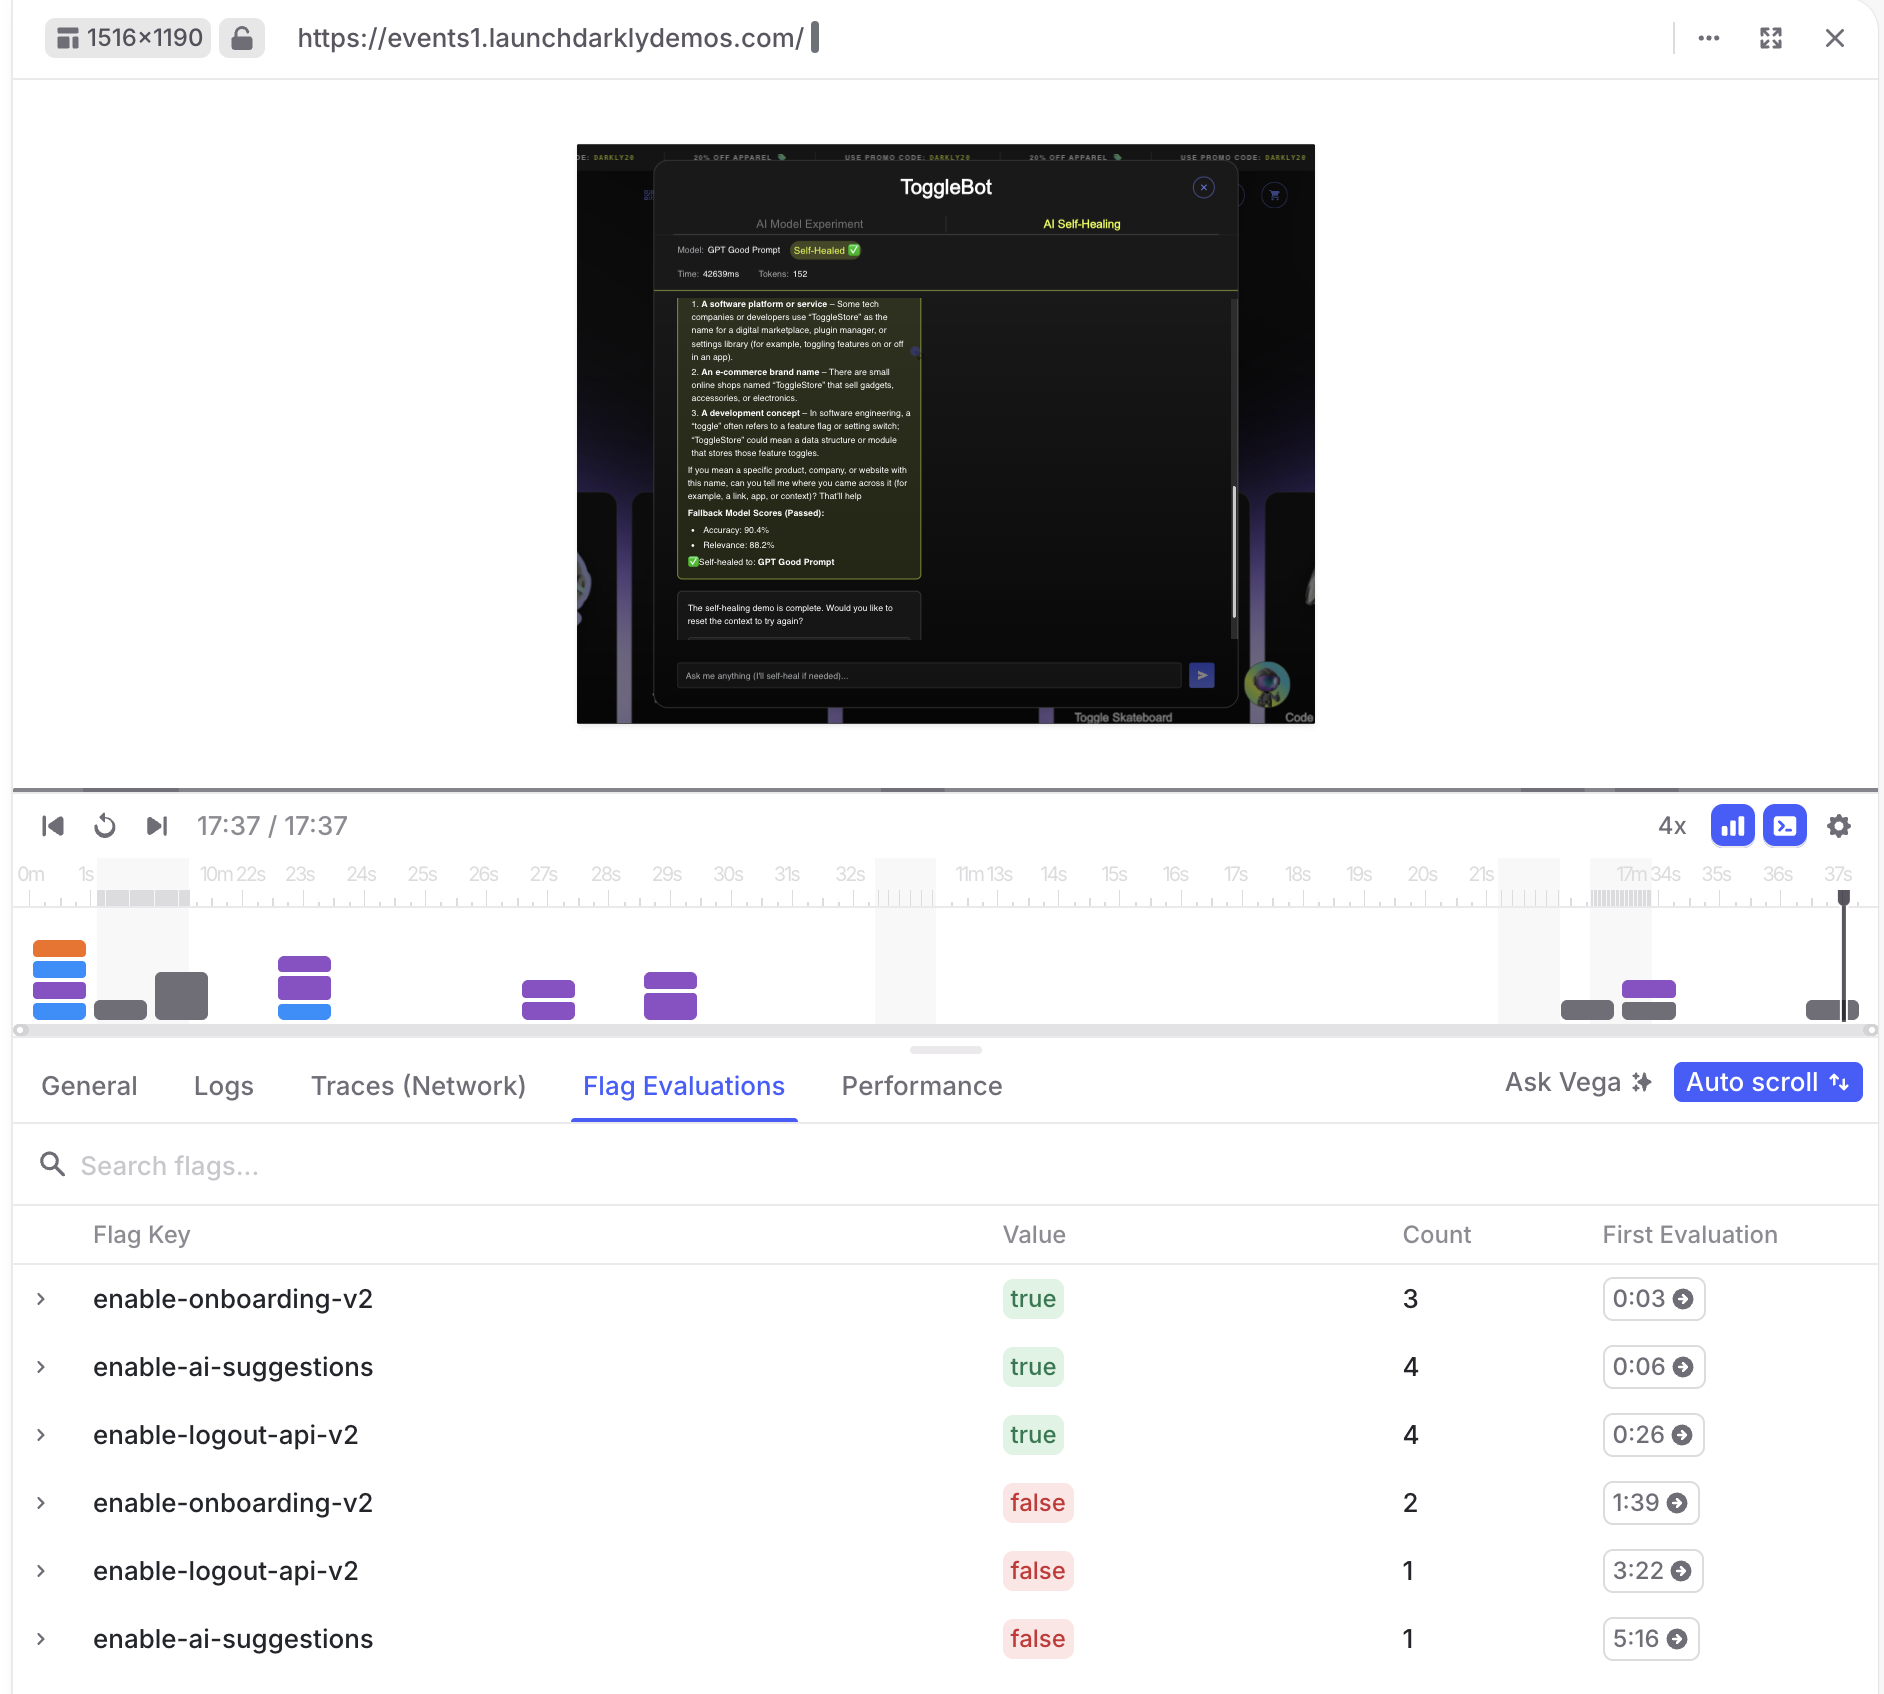
Task: Toggle the timeline histogram chart icon
Action: 1732,826
